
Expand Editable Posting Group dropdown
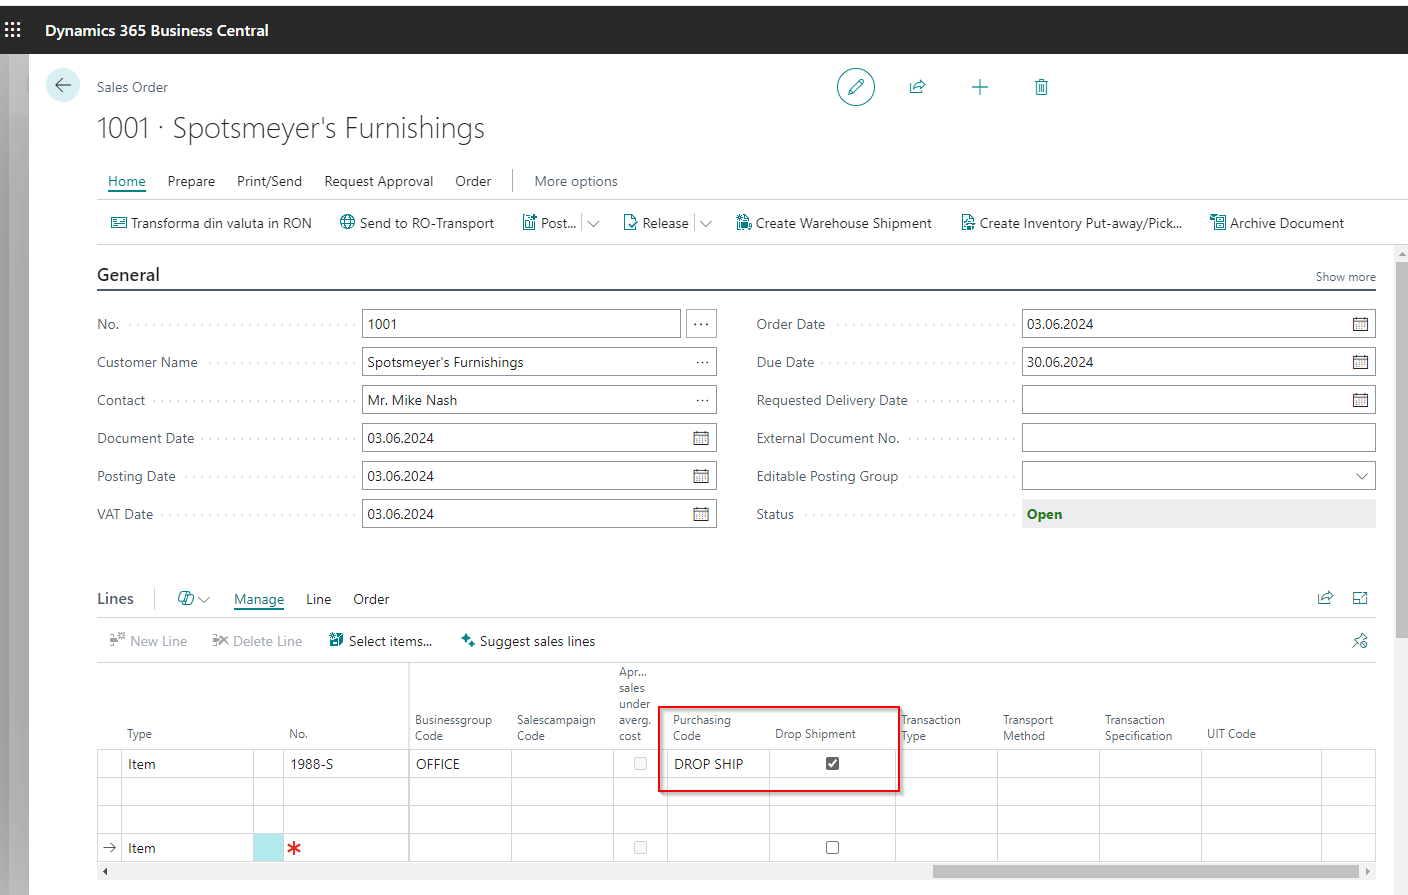[1361, 476]
